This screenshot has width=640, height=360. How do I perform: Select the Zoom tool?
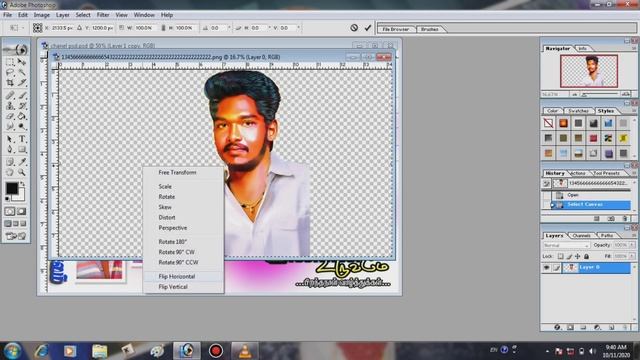click(x=22, y=172)
